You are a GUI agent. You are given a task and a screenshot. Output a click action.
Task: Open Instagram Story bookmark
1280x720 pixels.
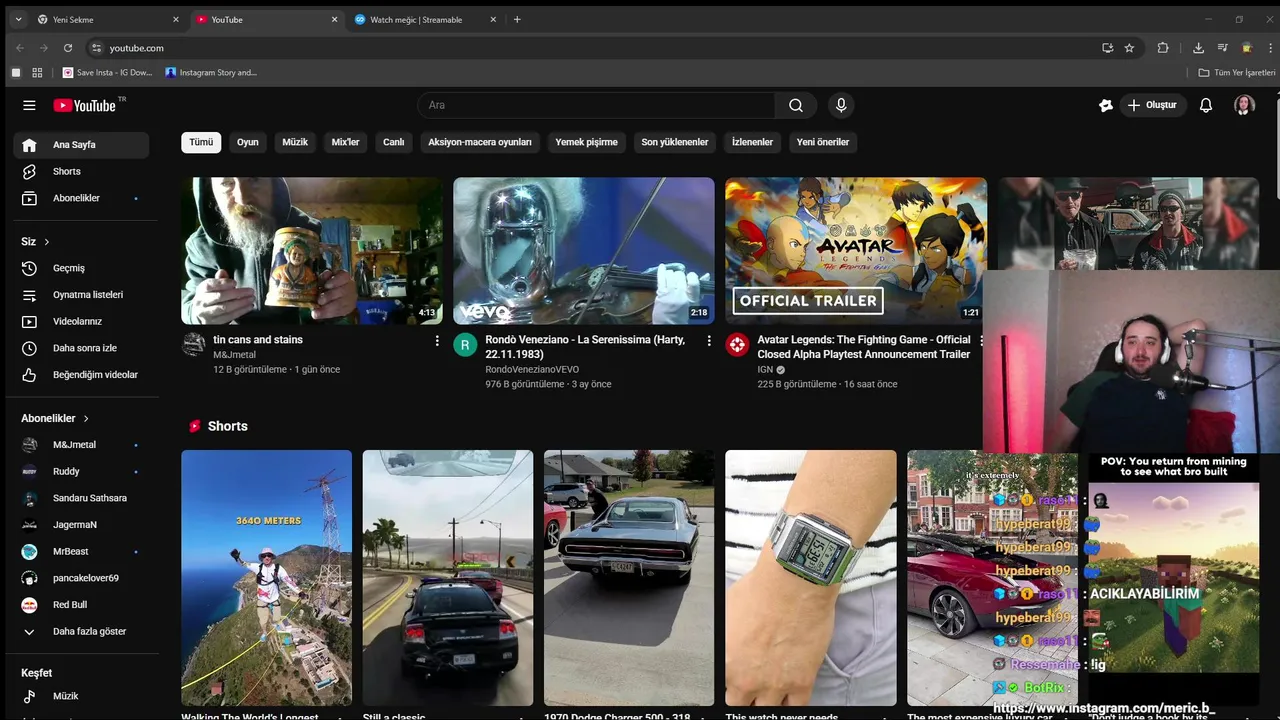pos(211,73)
